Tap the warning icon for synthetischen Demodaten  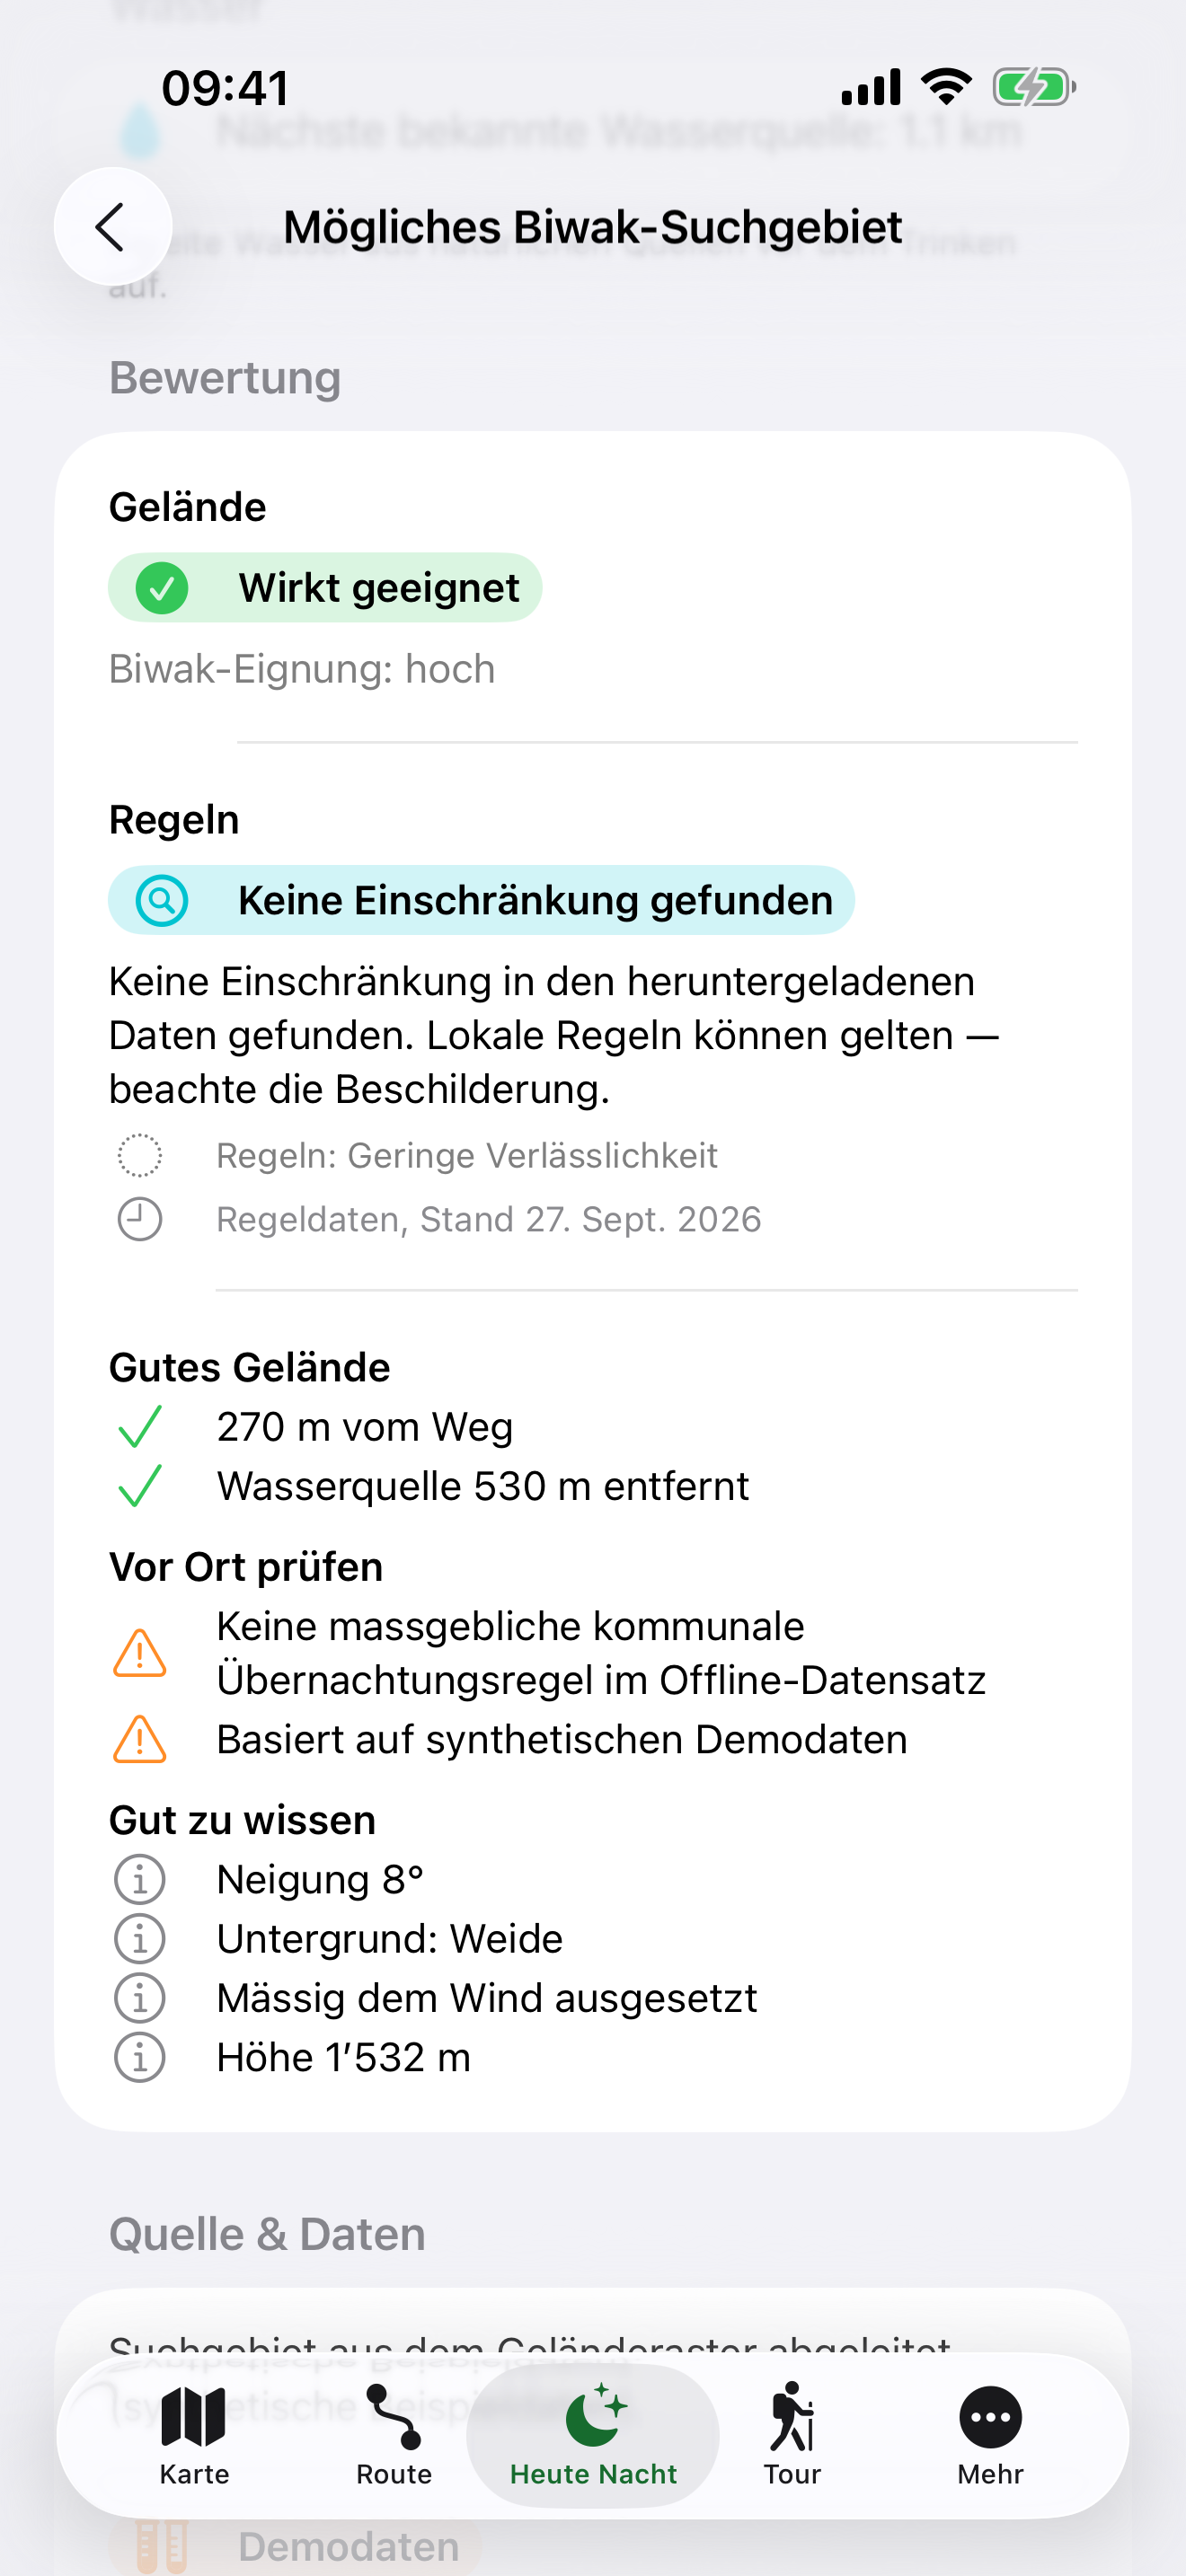click(140, 1739)
